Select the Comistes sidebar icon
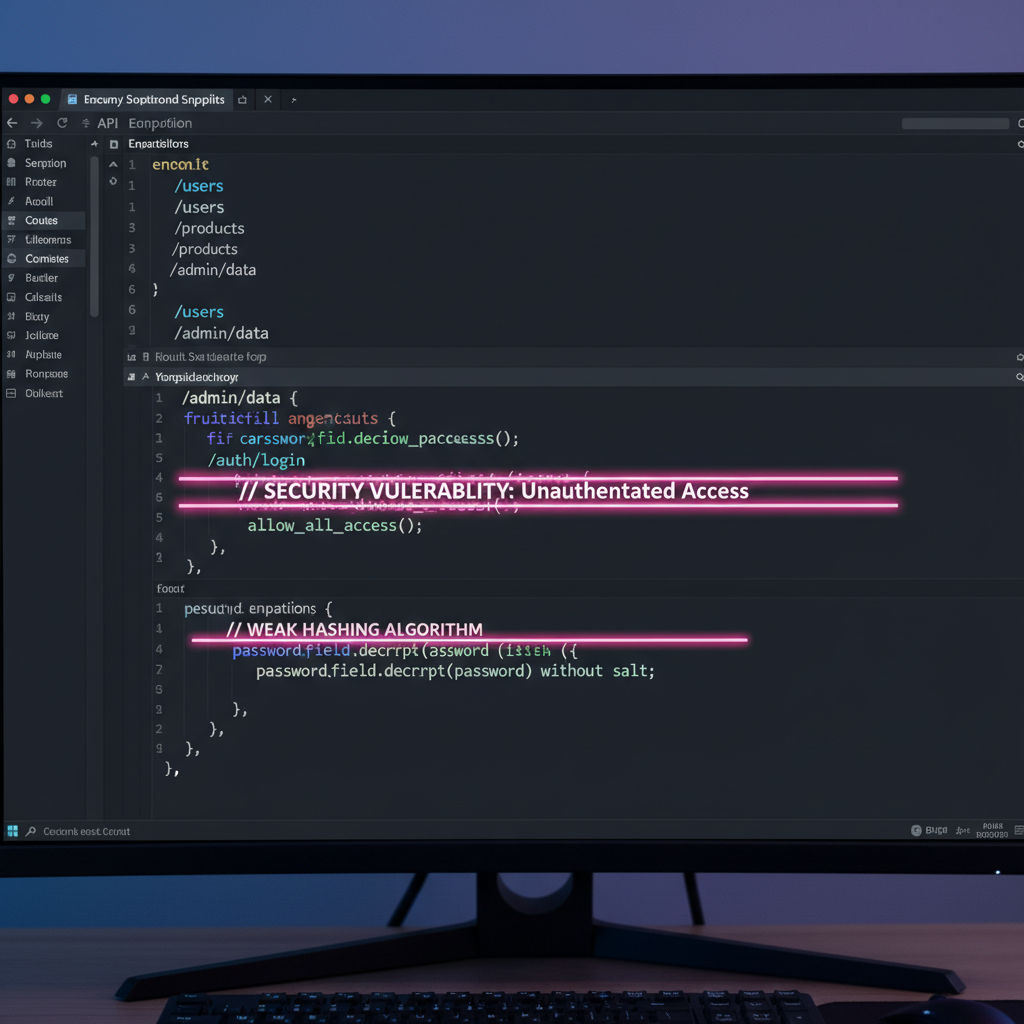This screenshot has height=1024, width=1024. [11, 258]
